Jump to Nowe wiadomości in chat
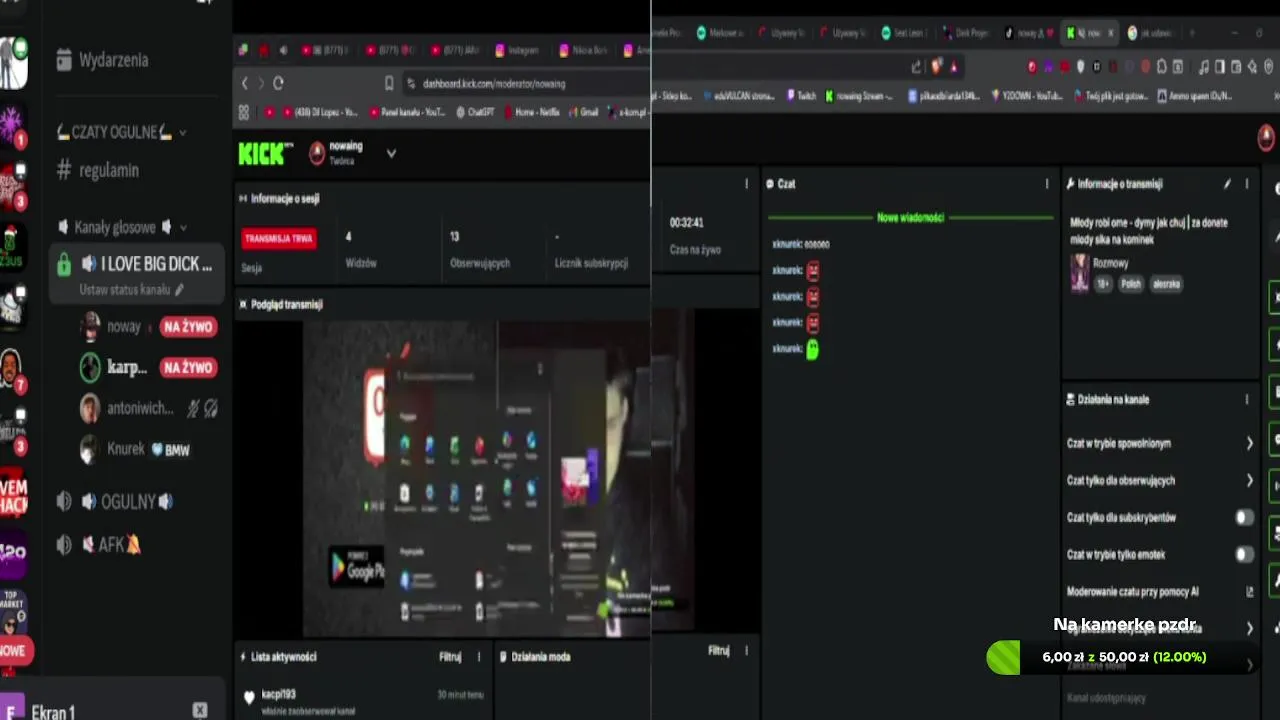This screenshot has width=1280, height=720. 910,217
